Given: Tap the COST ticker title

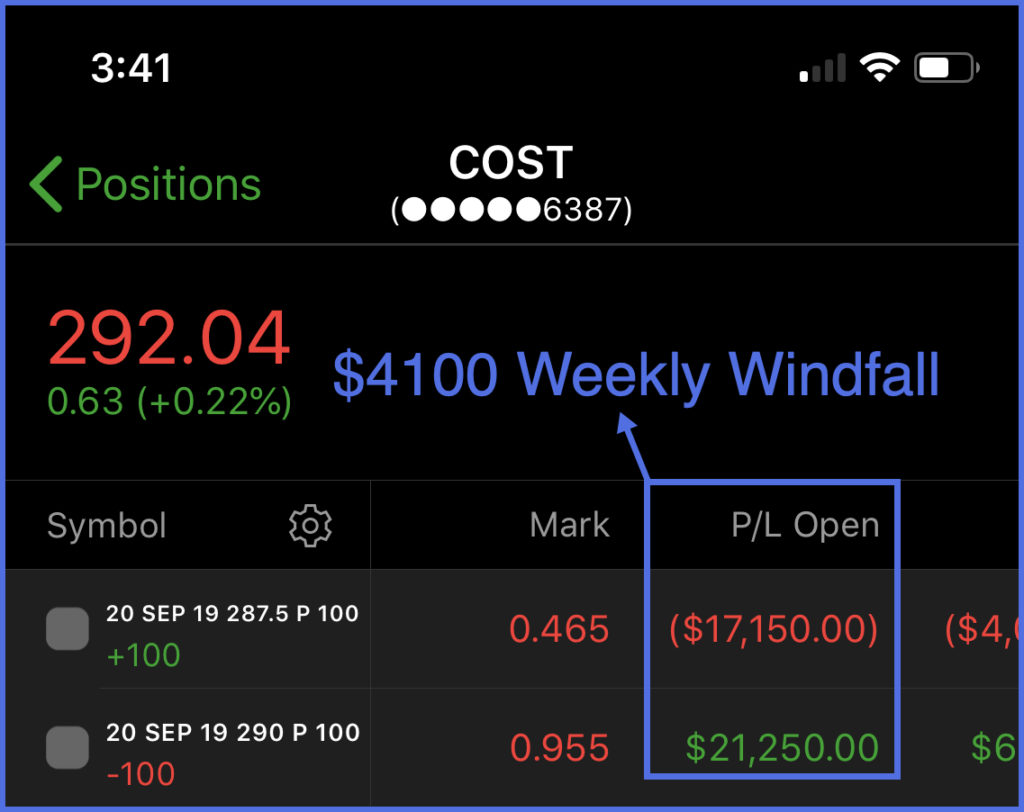Looking at the screenshot, I should pos(510,163).
